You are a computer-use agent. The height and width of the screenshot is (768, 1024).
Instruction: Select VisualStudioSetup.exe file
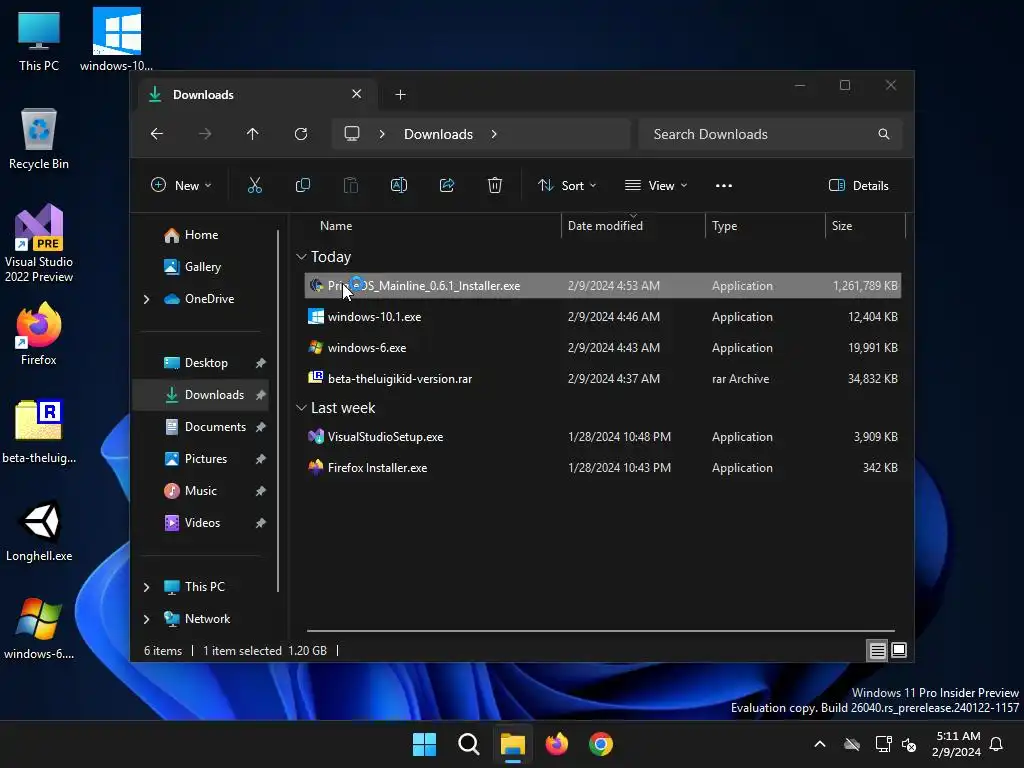603,437
